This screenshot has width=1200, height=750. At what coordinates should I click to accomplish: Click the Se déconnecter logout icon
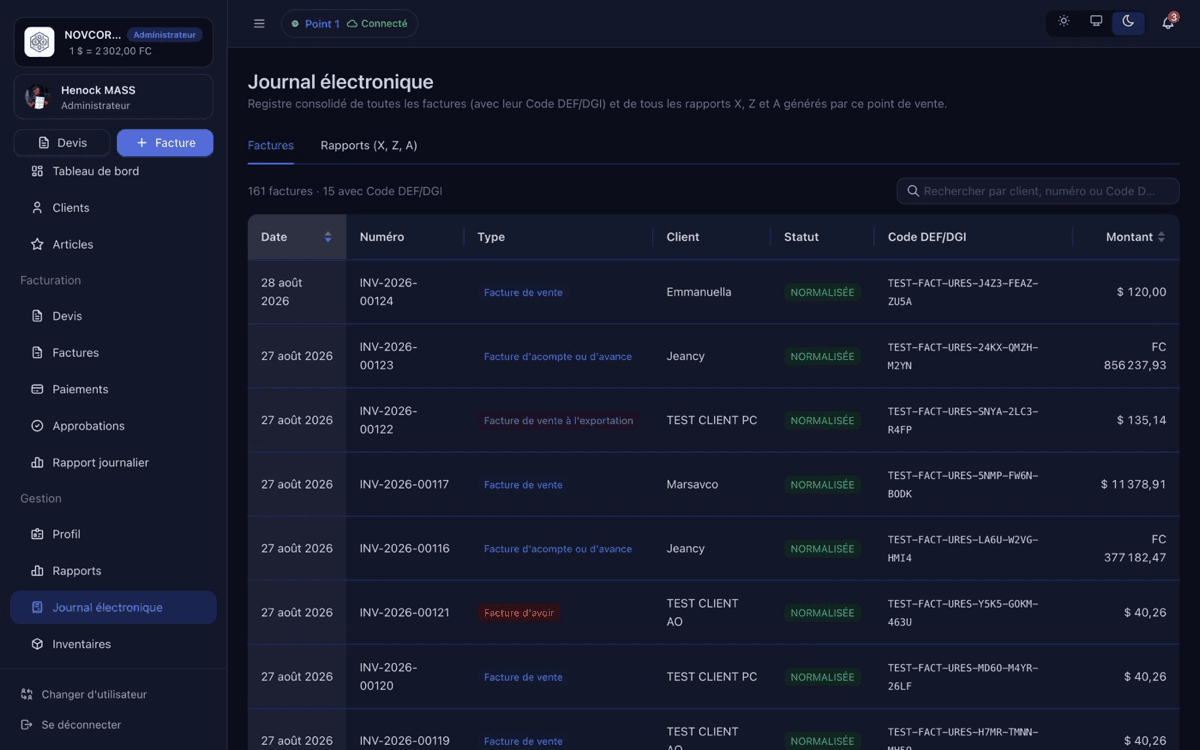tap(26, 725)
